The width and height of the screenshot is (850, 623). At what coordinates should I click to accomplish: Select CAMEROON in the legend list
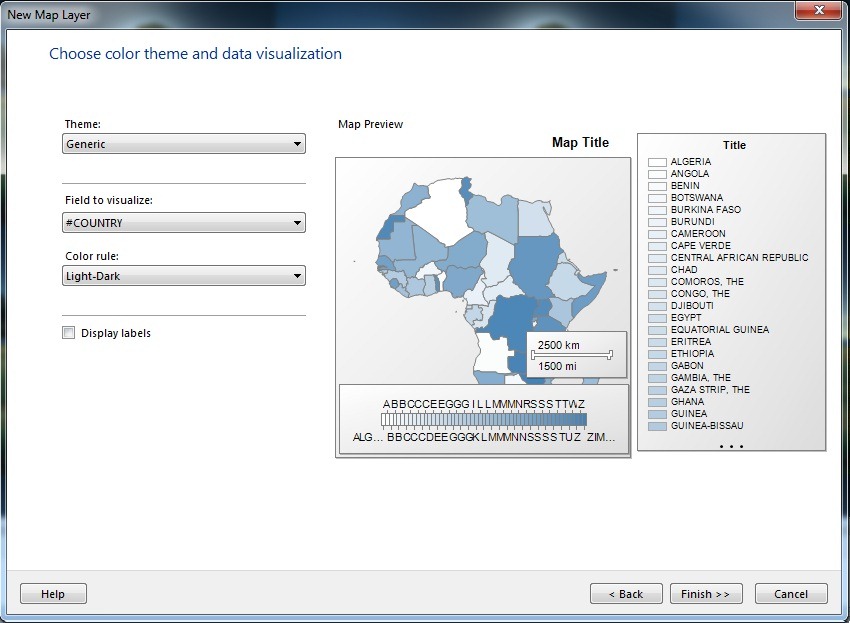[x=698, y=234]
